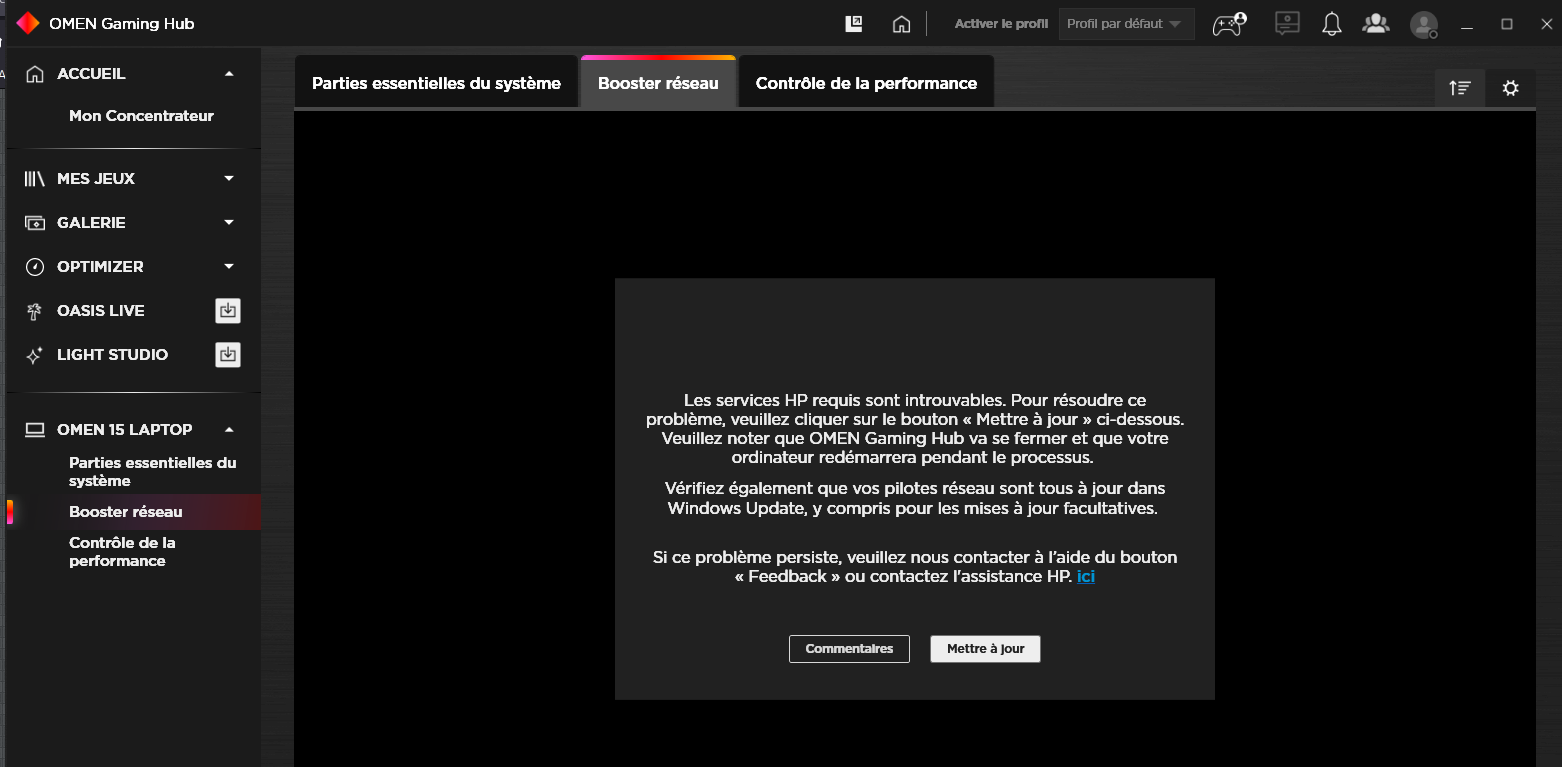
Task: Open Mes Jeux section
Action: 96,178
